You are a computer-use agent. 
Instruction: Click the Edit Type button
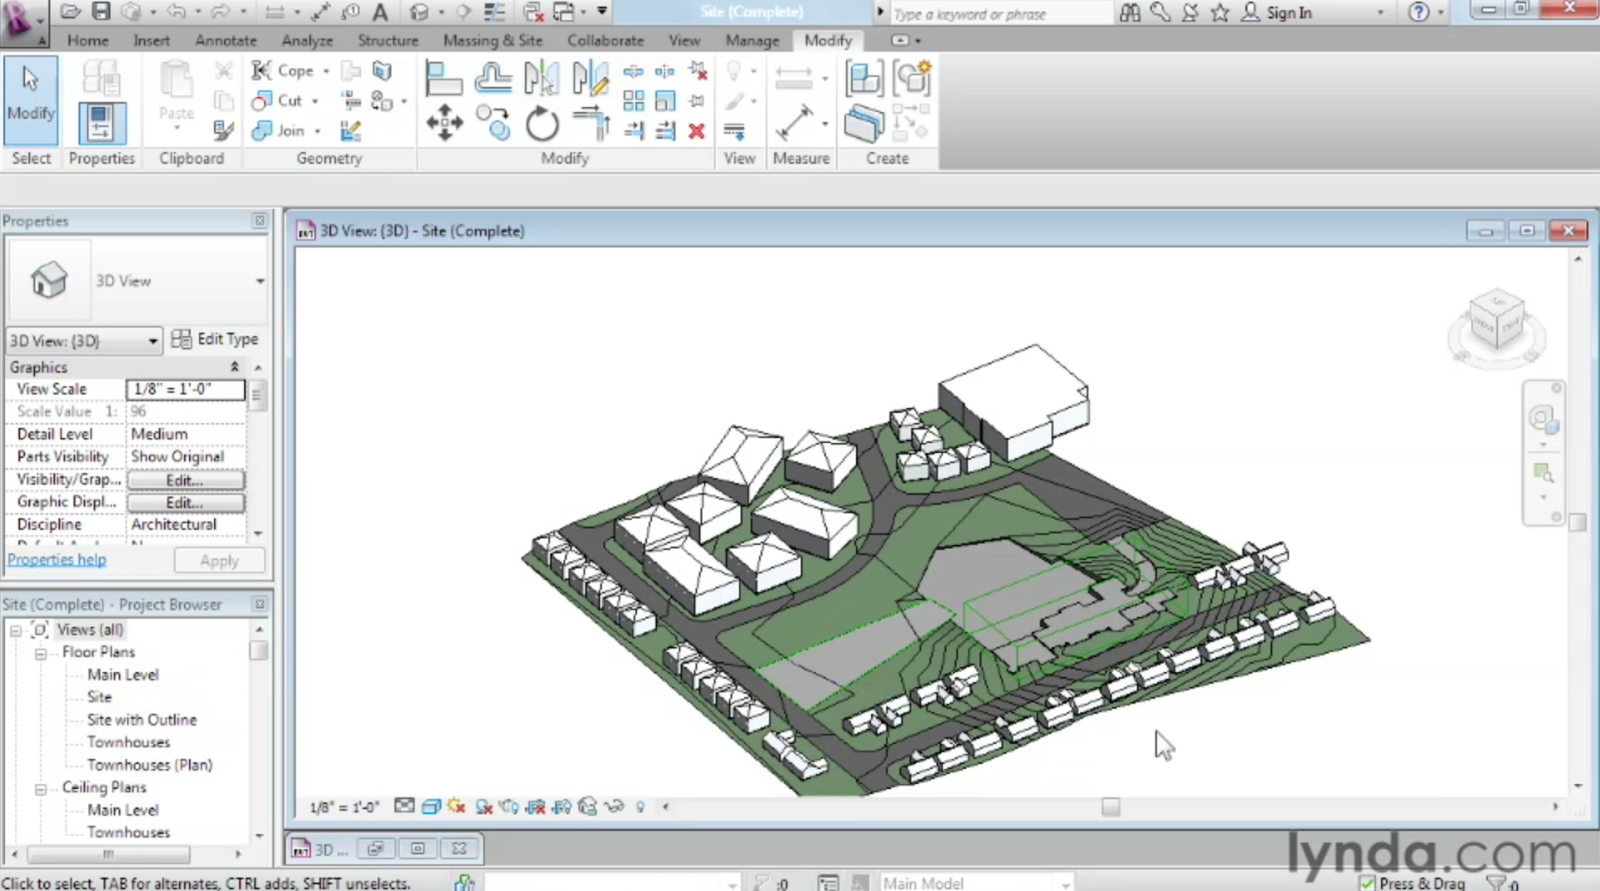[x=215, y=339]
